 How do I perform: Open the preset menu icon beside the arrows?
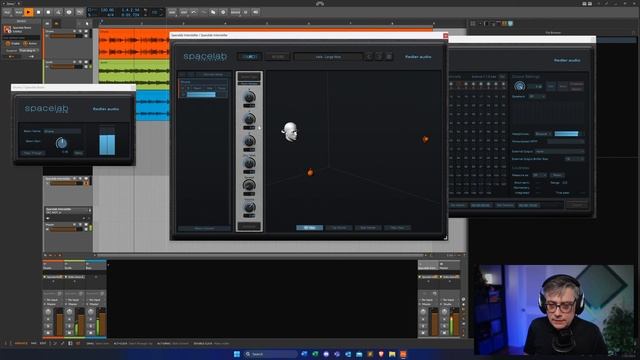click(x=389, y=57)
